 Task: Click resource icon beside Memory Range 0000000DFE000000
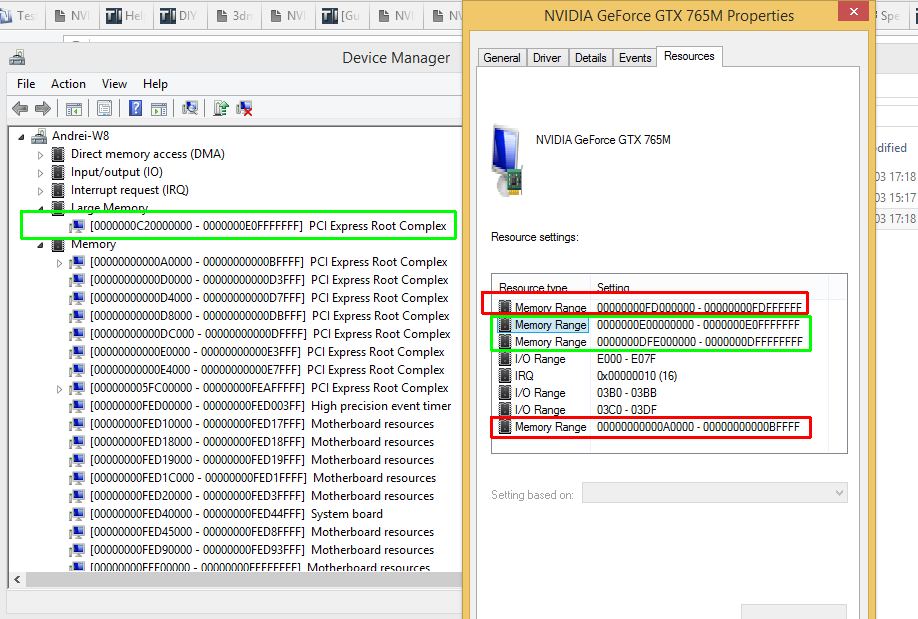point(505,341)
